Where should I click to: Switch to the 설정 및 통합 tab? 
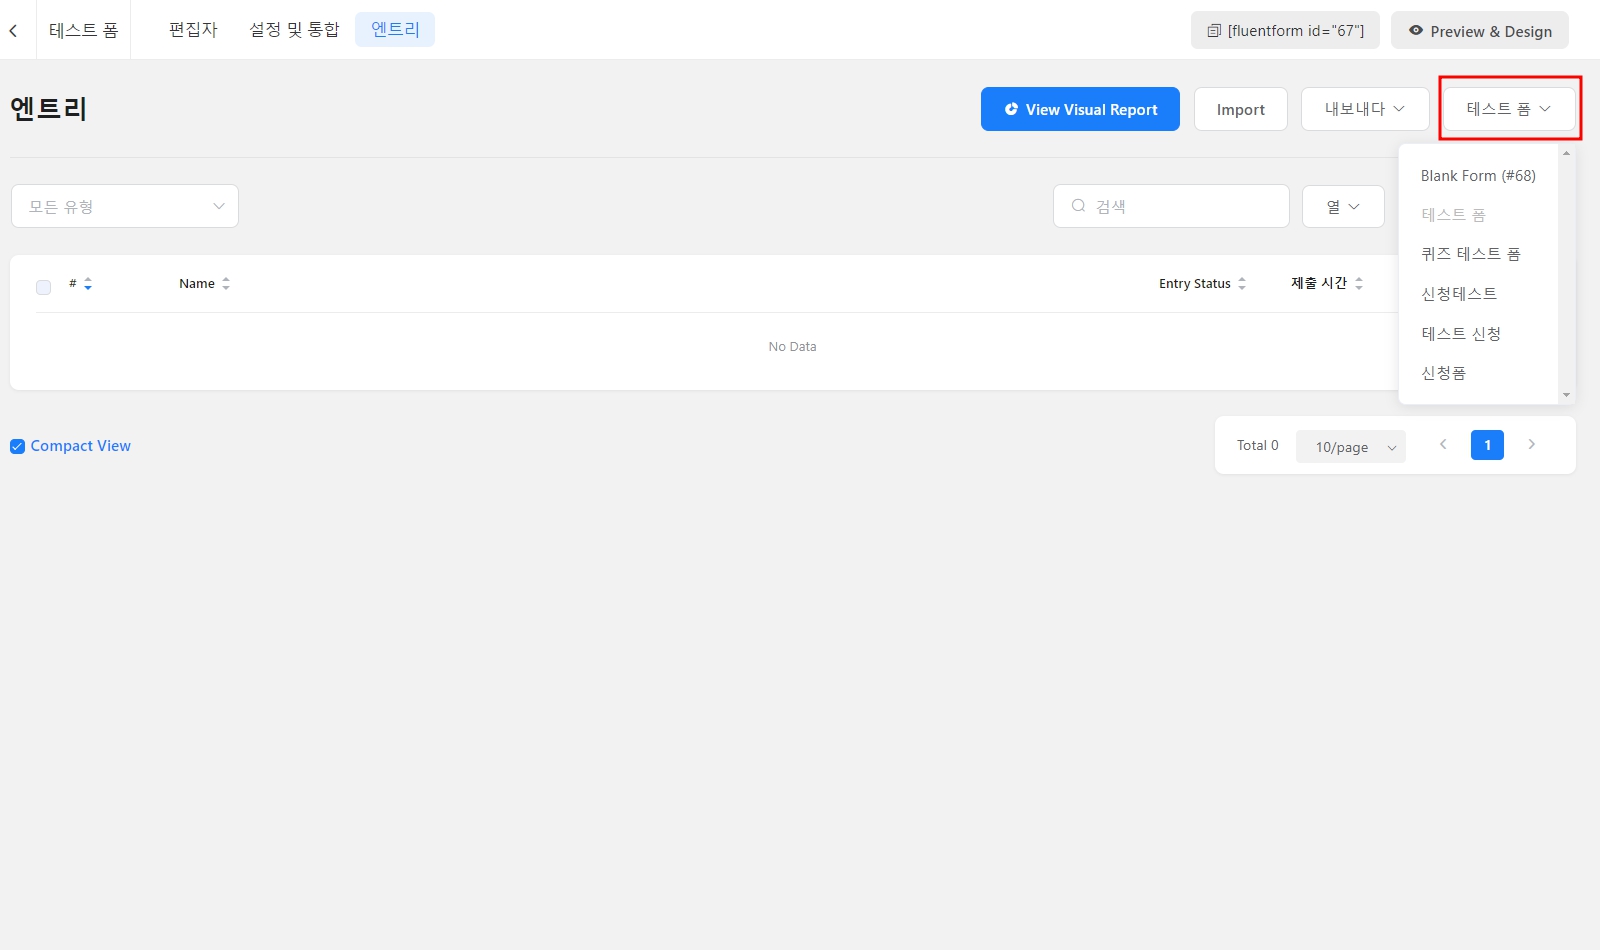click(x=294, y=30)
